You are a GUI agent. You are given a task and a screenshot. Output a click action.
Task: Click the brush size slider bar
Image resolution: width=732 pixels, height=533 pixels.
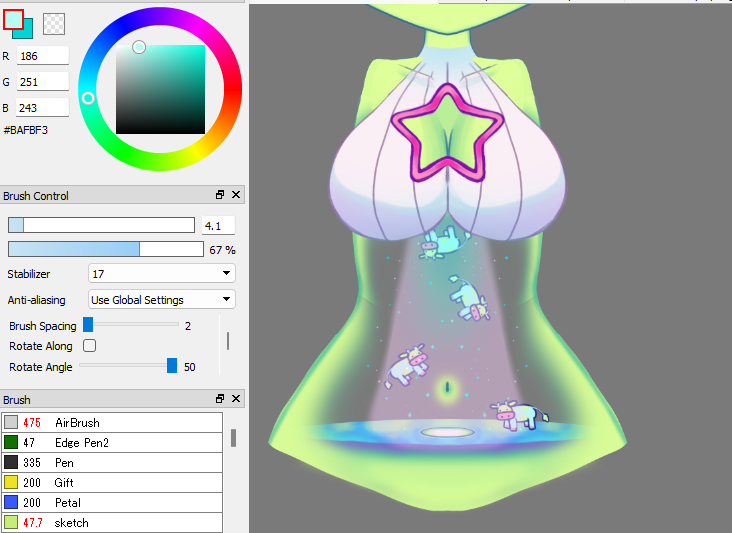(x=101, y=225)
